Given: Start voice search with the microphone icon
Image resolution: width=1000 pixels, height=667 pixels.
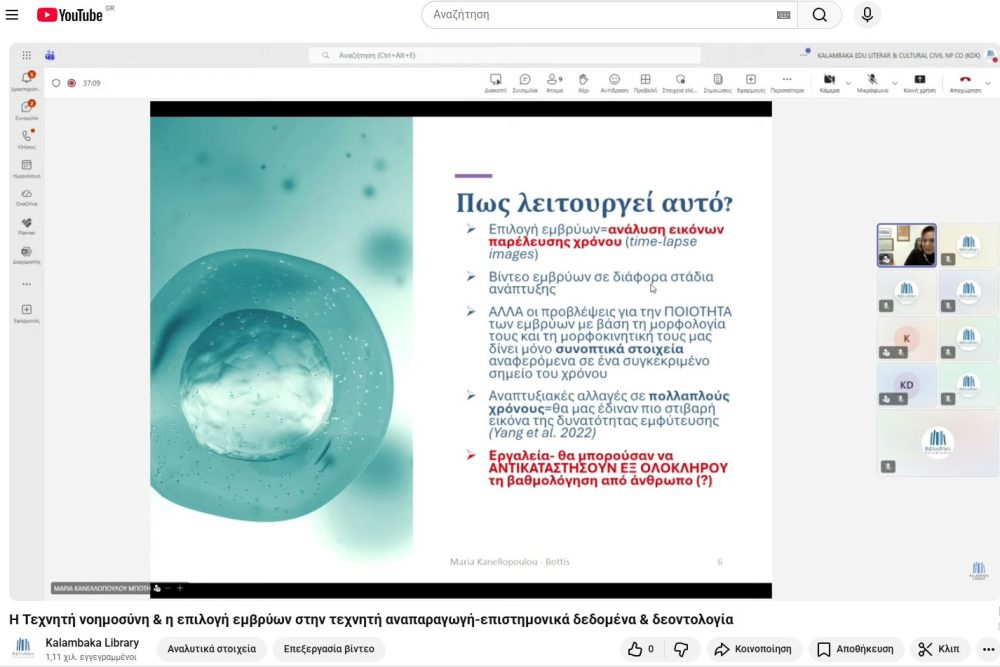Looking at the screenshot, I should click(x=867, y=15).
